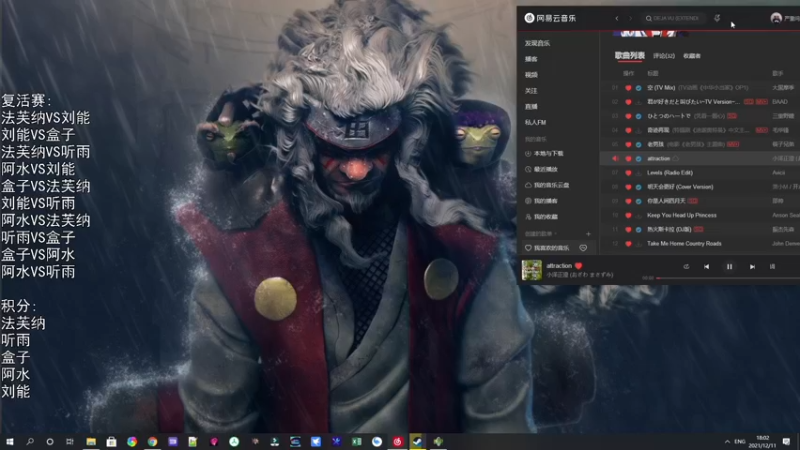800x450 pixels.
Task: Seek along the playback progress bar
Action: click(x=728, y=278)
